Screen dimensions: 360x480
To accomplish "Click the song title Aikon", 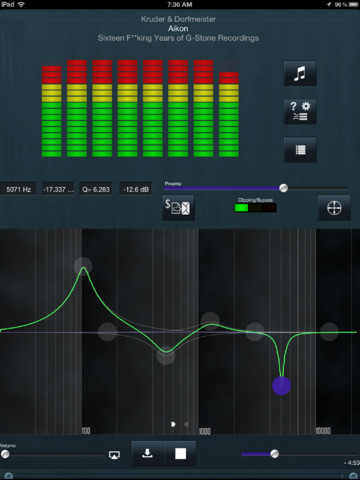I will [178, 29].
